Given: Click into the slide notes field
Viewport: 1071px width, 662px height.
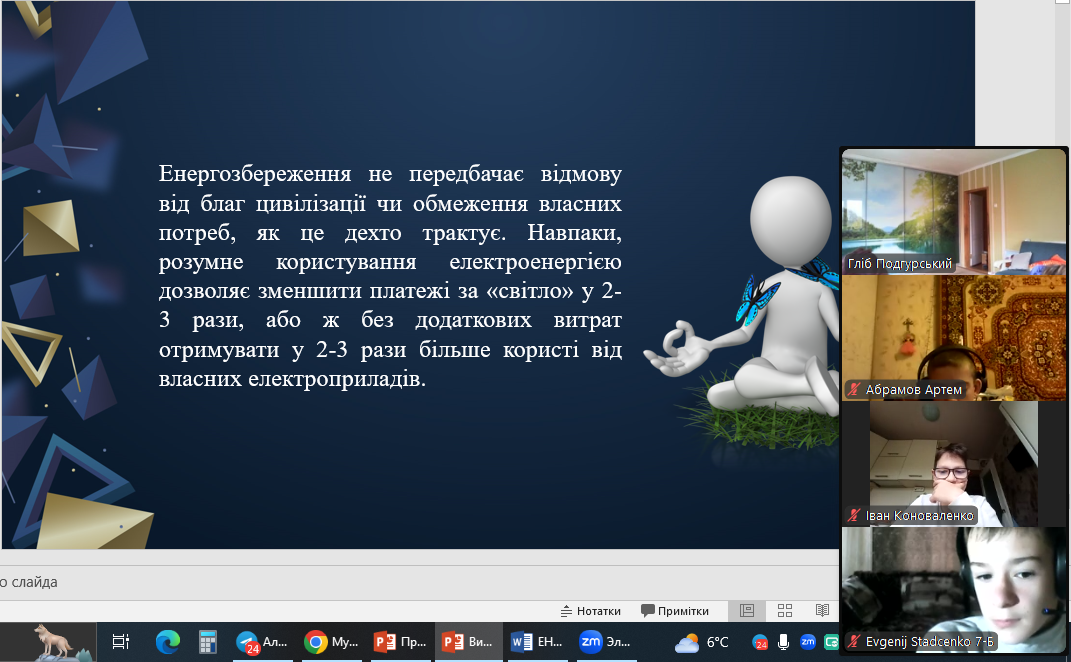Looking at the screenshot, I should click(419, 583).
